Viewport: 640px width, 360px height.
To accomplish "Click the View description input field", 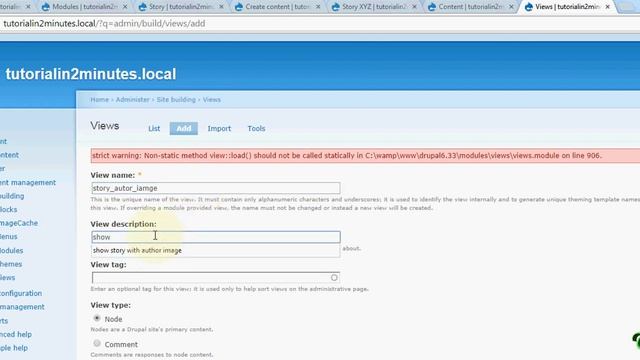I will (x=216, y=237).
